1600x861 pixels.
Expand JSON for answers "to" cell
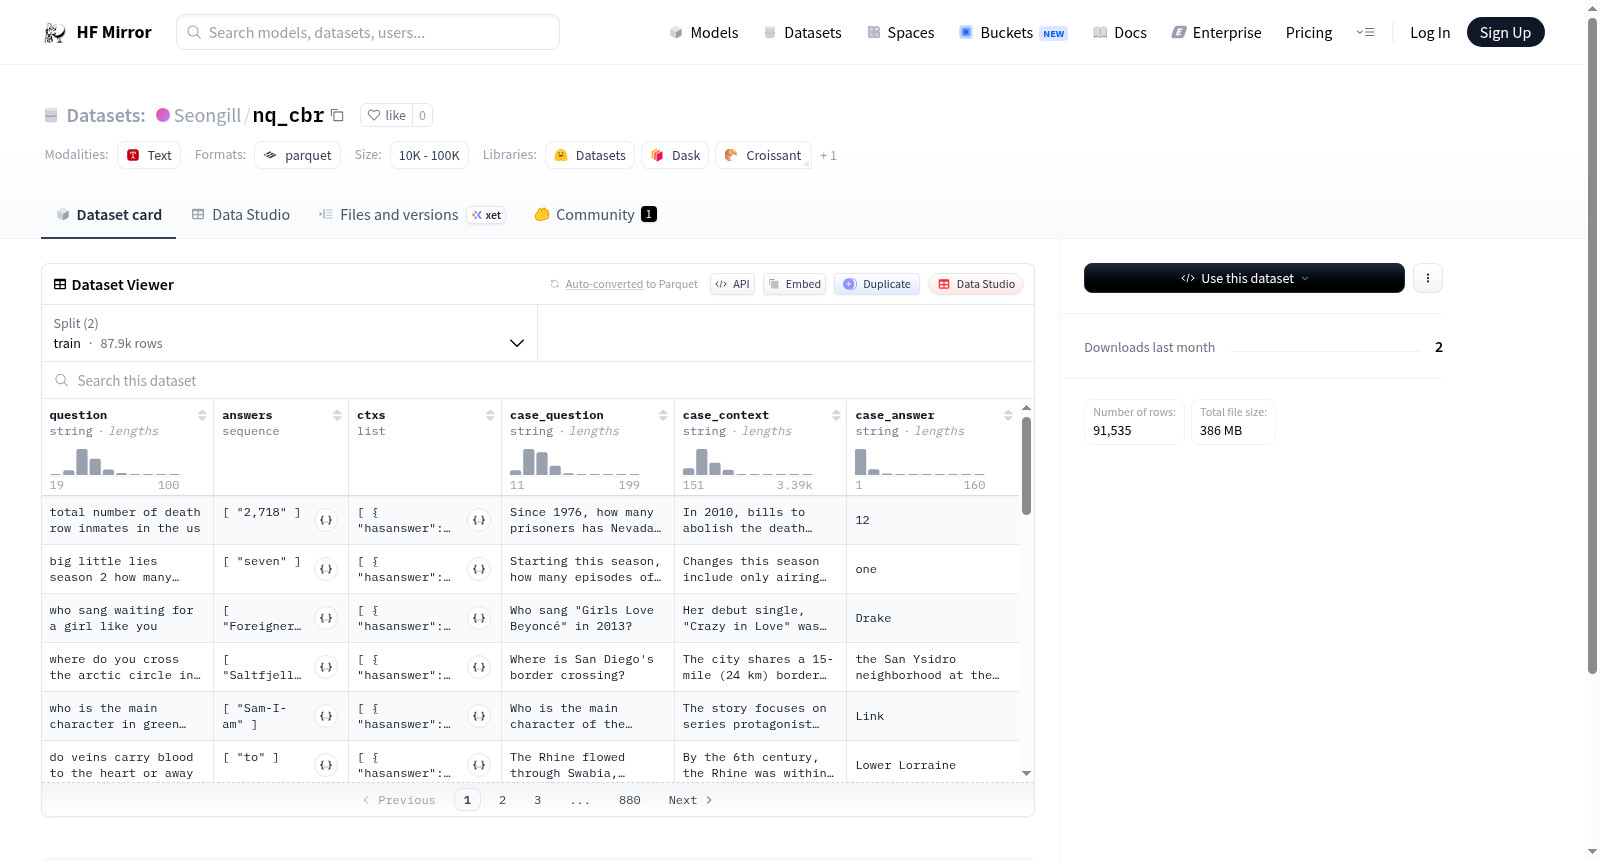point(326,765)
